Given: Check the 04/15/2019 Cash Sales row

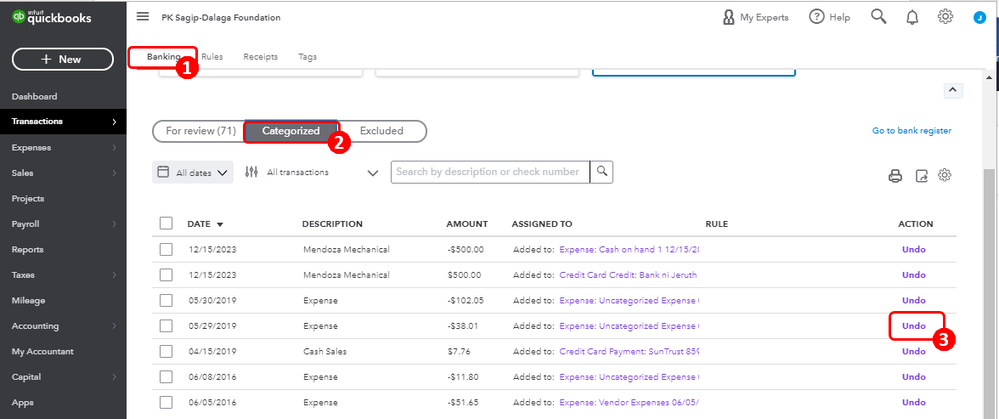Looking at the screenshot, I should pos(166,352).
